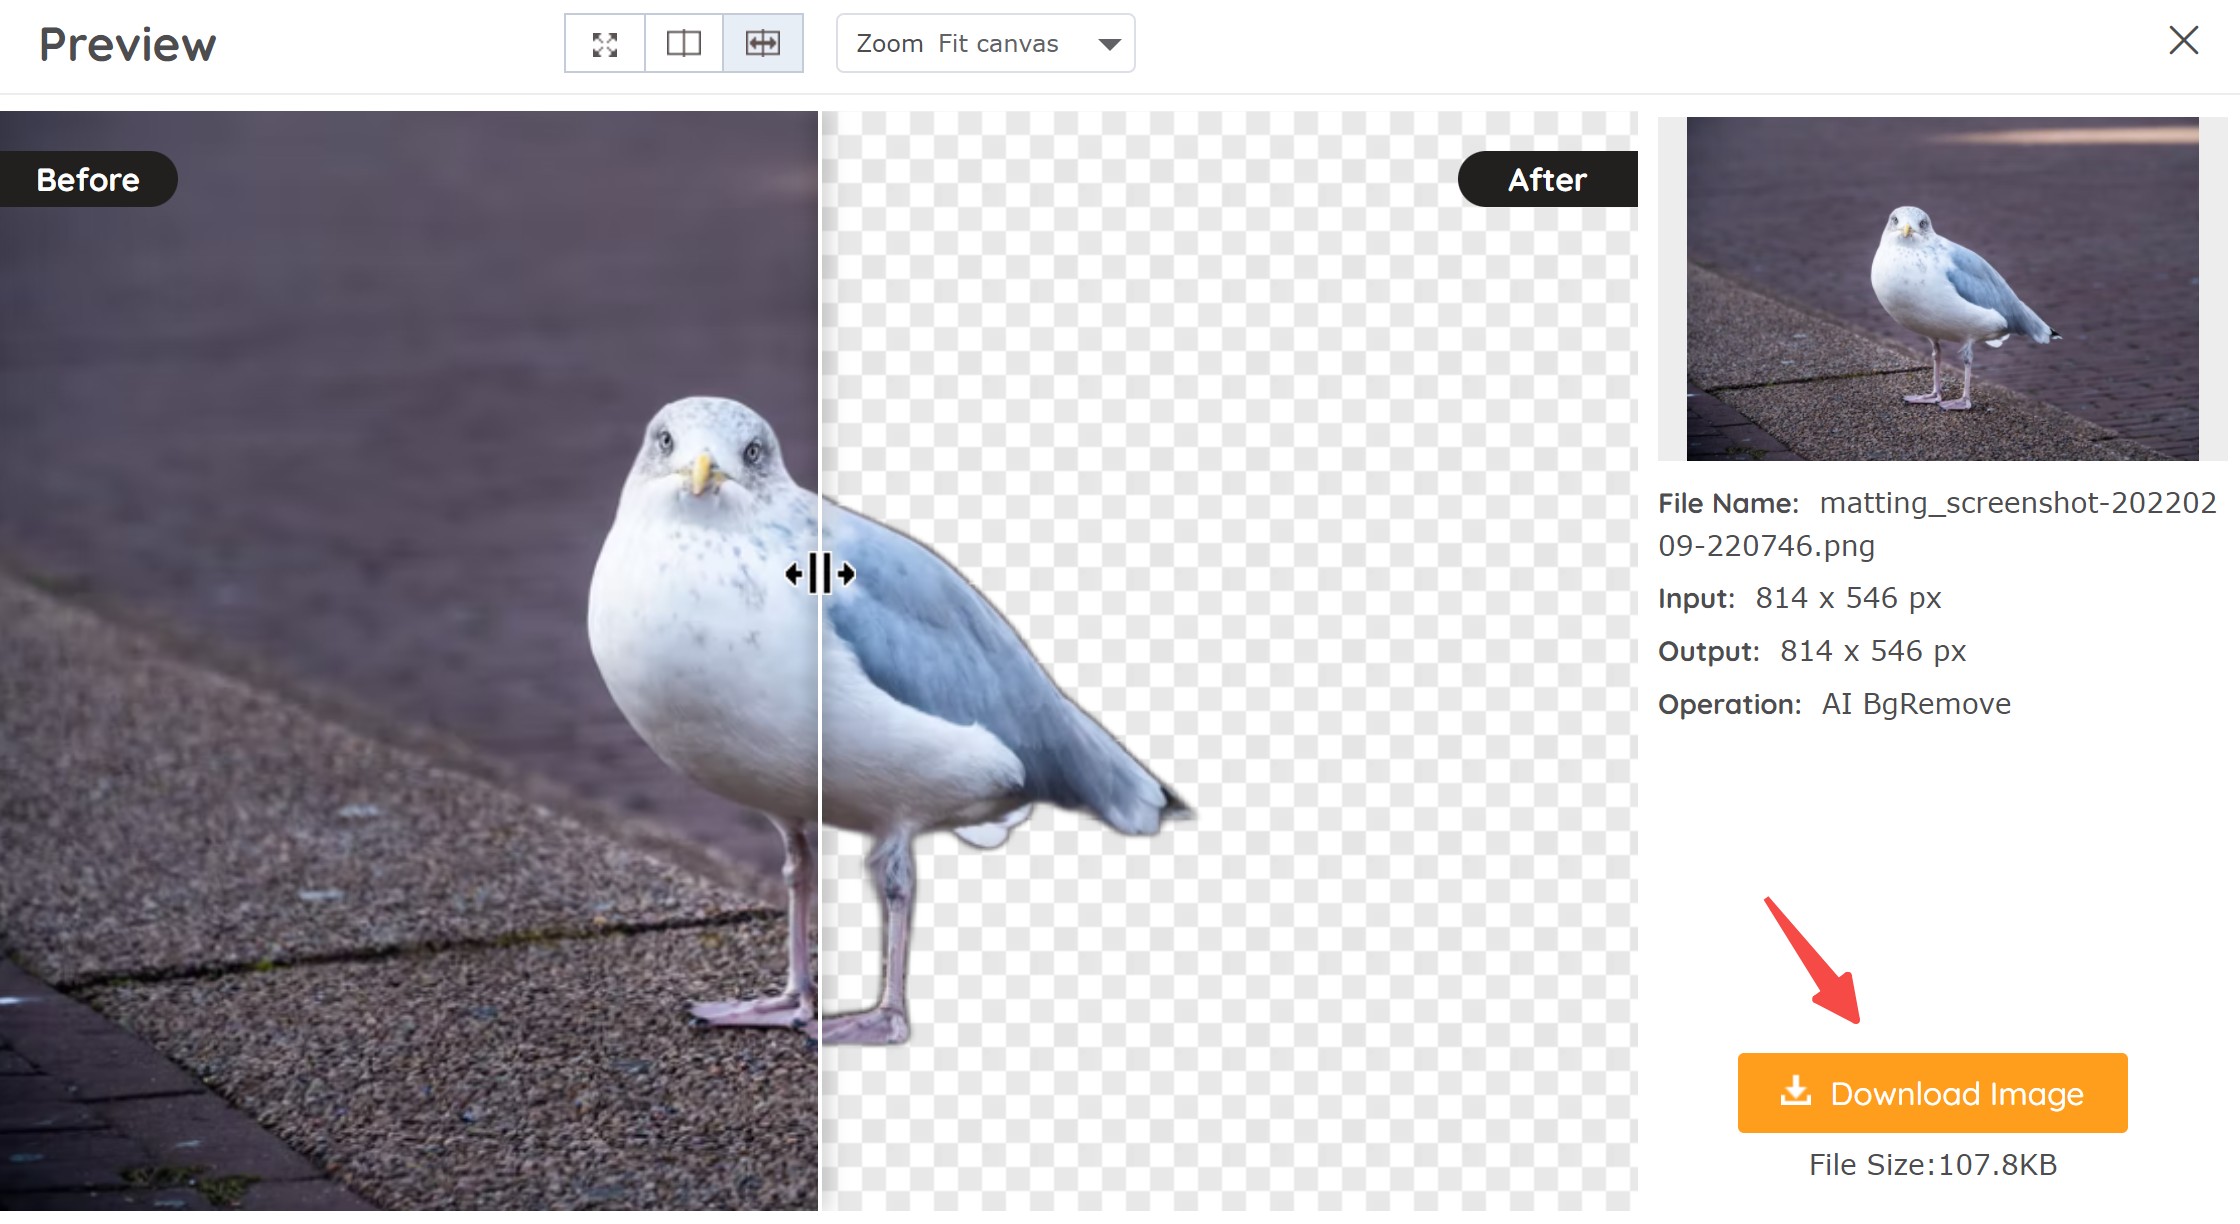Switch to side-by-side compare view icon
This screenshot has width=2240, height=1224.
pyautogui.click(x=684, y=44)
